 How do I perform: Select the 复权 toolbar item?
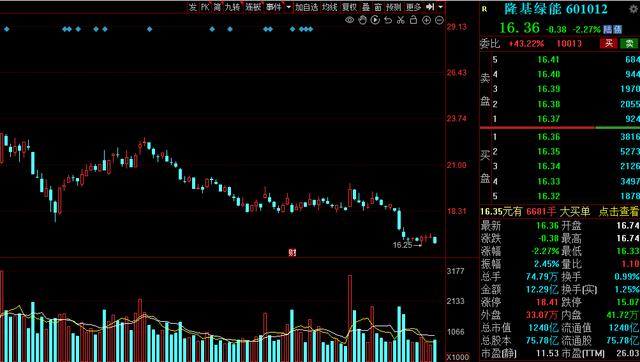349,7
